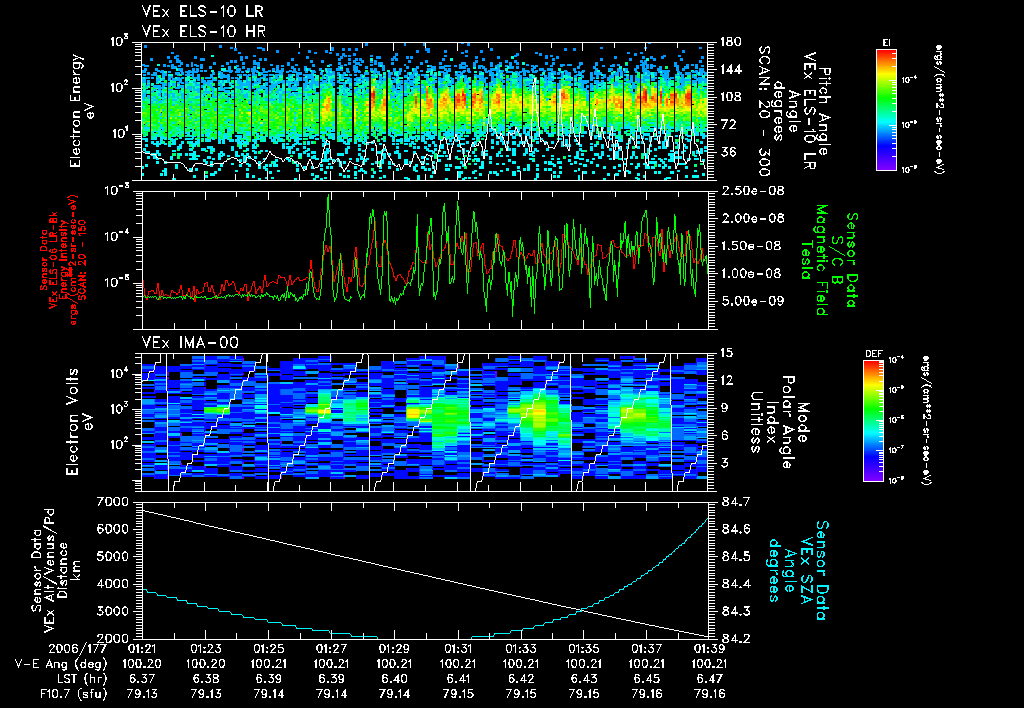Click the 01:29 time tick label
Viewport: 1024px width, 708px height.
coord(394,650)
